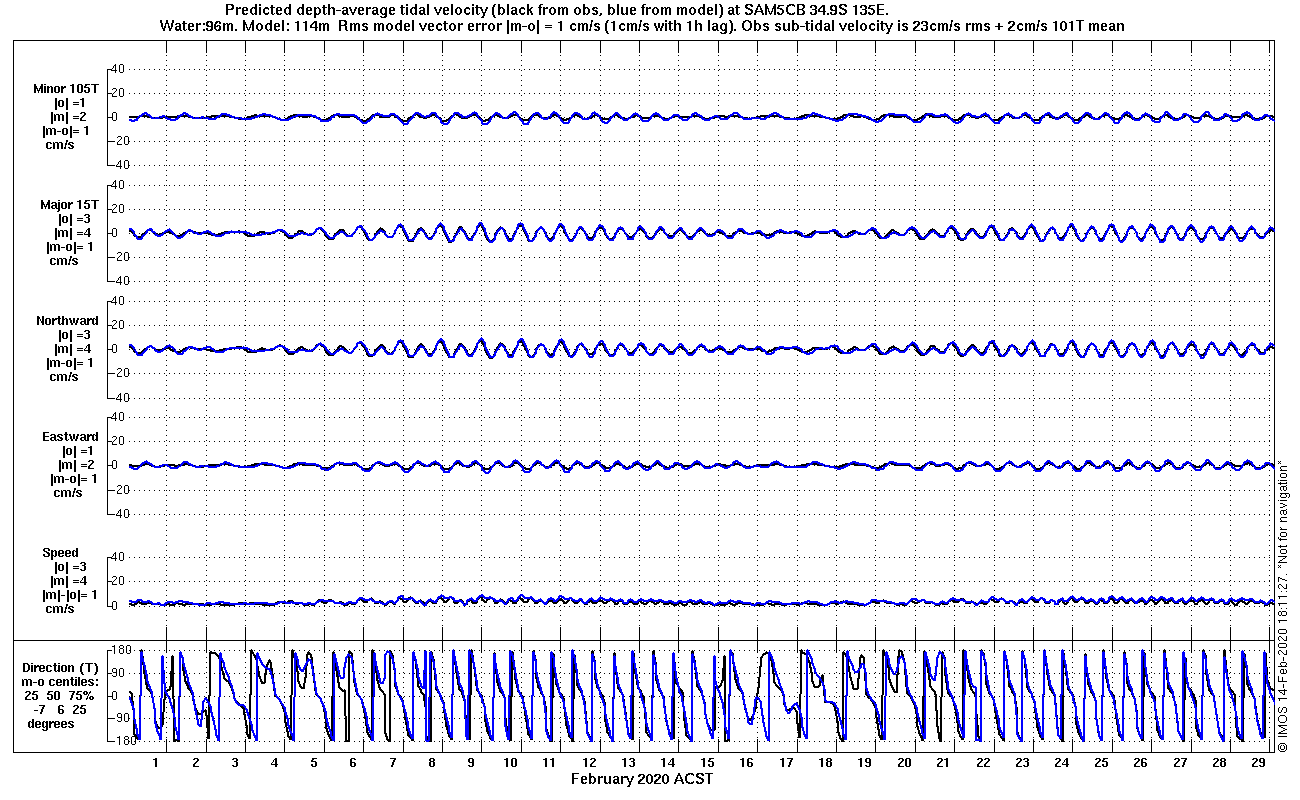The width and height of the screenshot is (1300, 800).
Task: Select '|m| =2' under Eastward
Action: [75, 464]
